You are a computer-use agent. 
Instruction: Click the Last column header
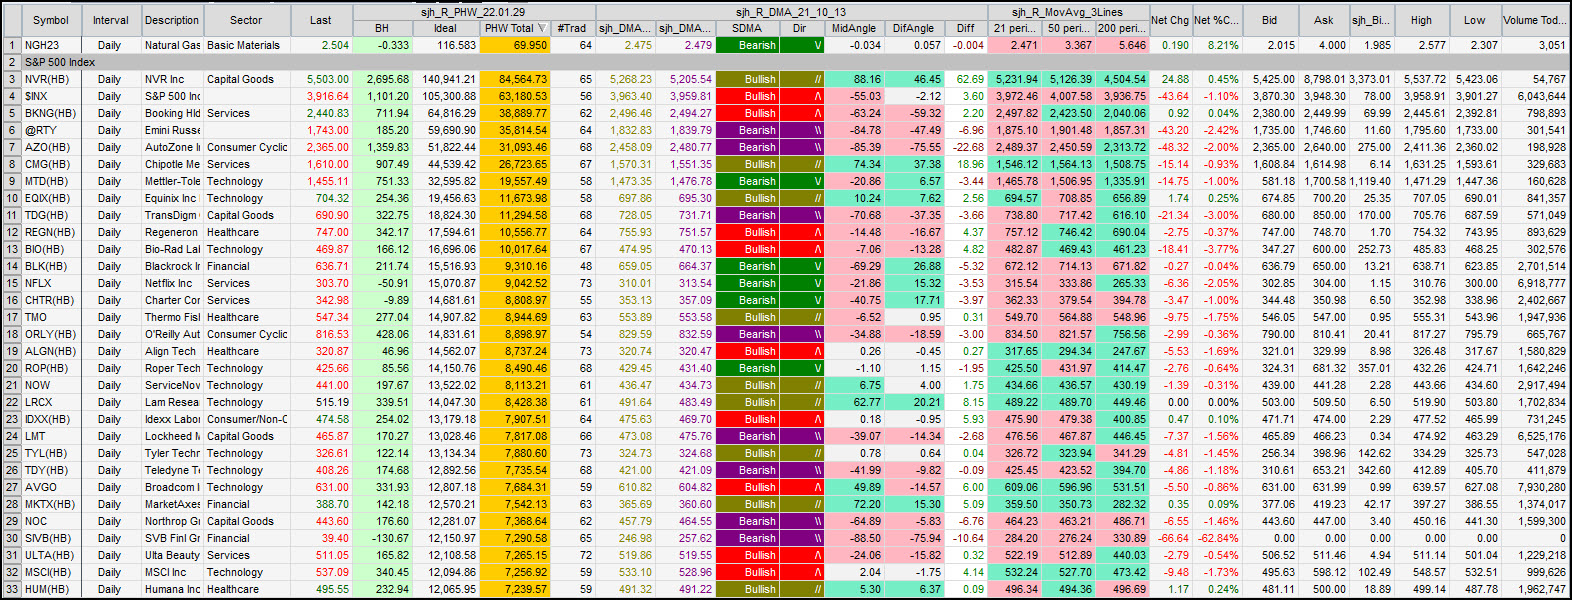[x=321, y=20]
